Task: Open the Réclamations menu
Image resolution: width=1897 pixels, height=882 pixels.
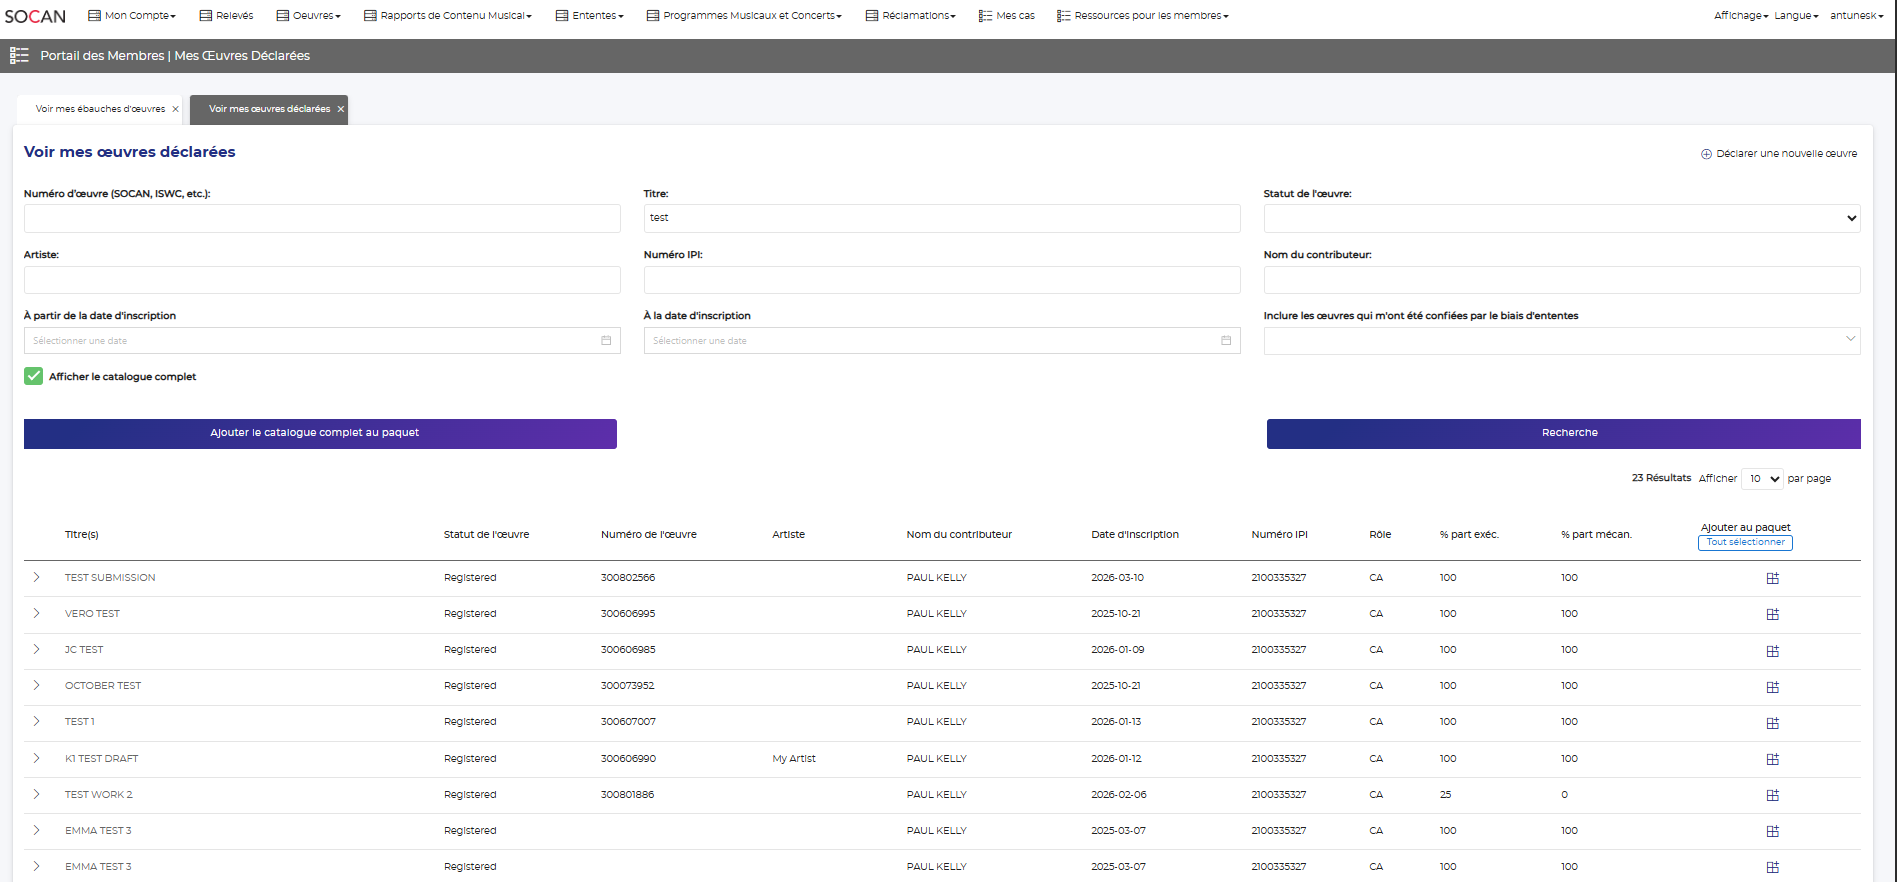Action: 911,16
